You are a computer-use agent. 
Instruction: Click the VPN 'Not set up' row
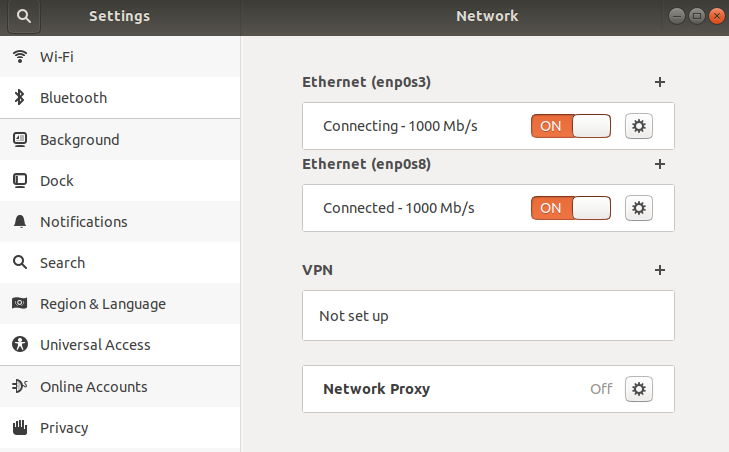488,316
